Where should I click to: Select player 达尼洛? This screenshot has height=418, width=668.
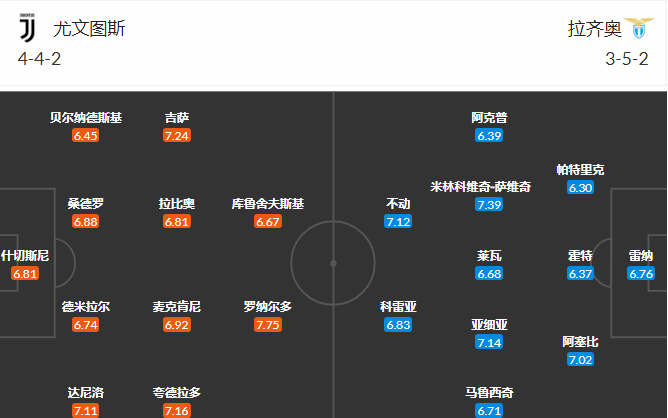[x=86, y=393]
